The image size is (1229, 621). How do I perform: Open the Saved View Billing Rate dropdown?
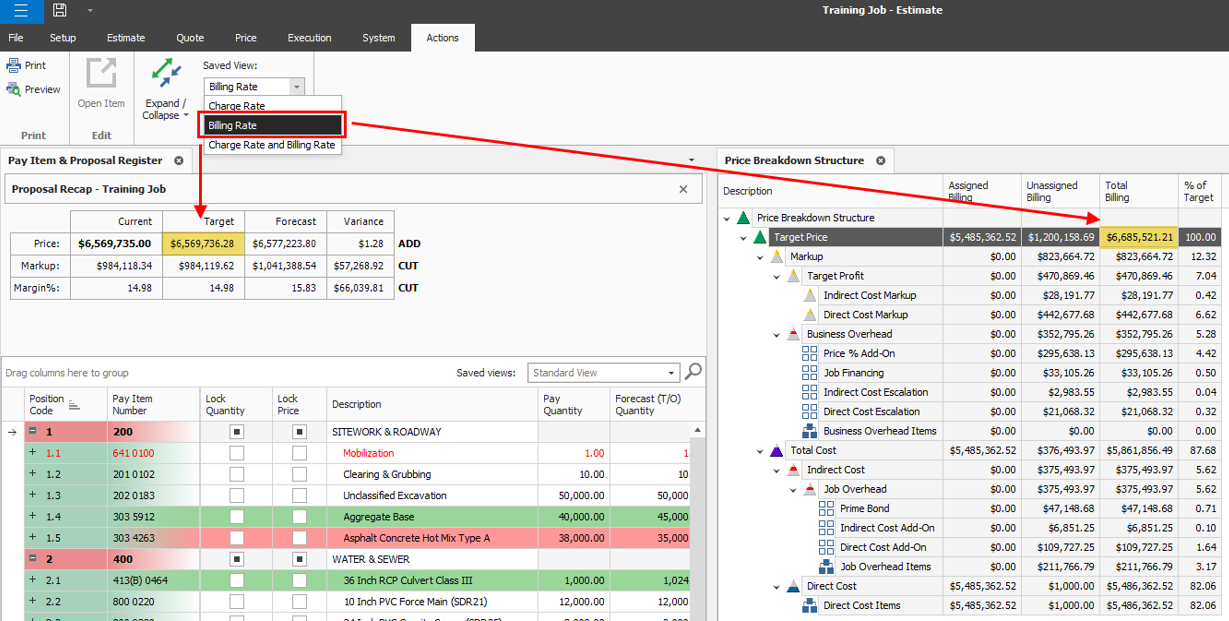(x=296, y=87)
